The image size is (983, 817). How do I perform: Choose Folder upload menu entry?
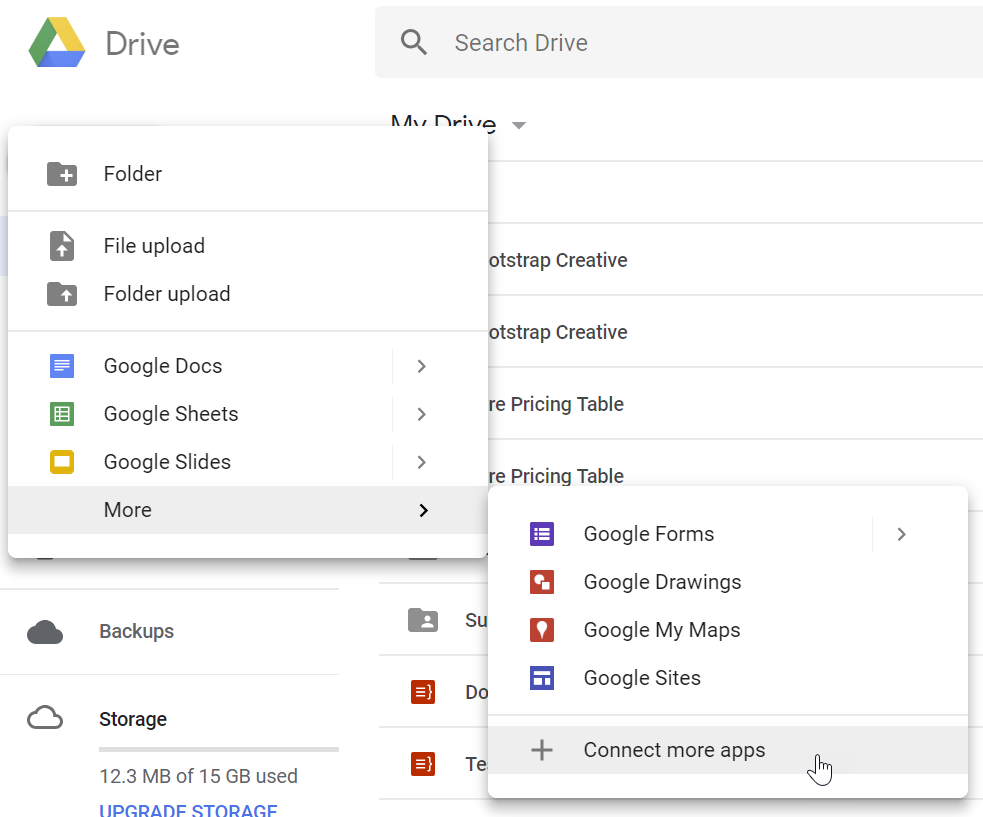[248, 293]
